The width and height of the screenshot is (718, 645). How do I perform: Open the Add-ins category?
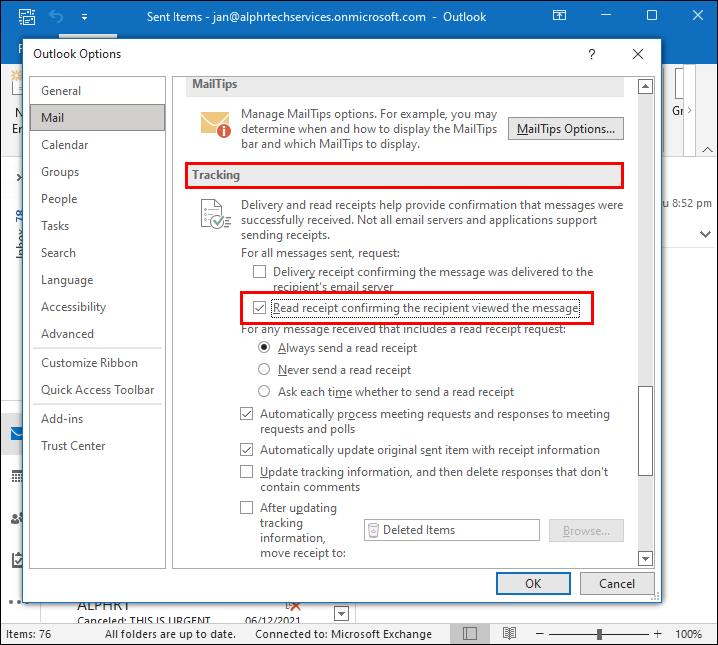(98, 418)
